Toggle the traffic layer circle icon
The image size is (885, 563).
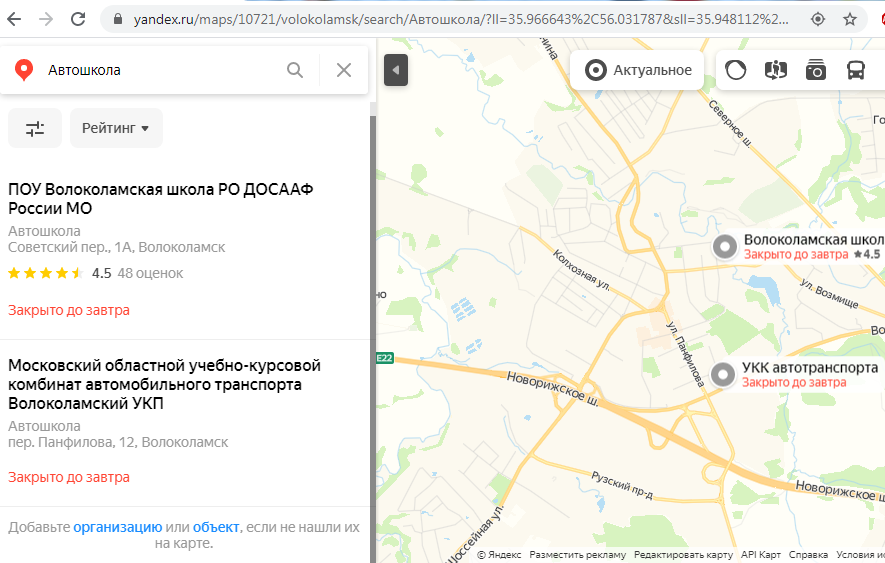(735, 70)
